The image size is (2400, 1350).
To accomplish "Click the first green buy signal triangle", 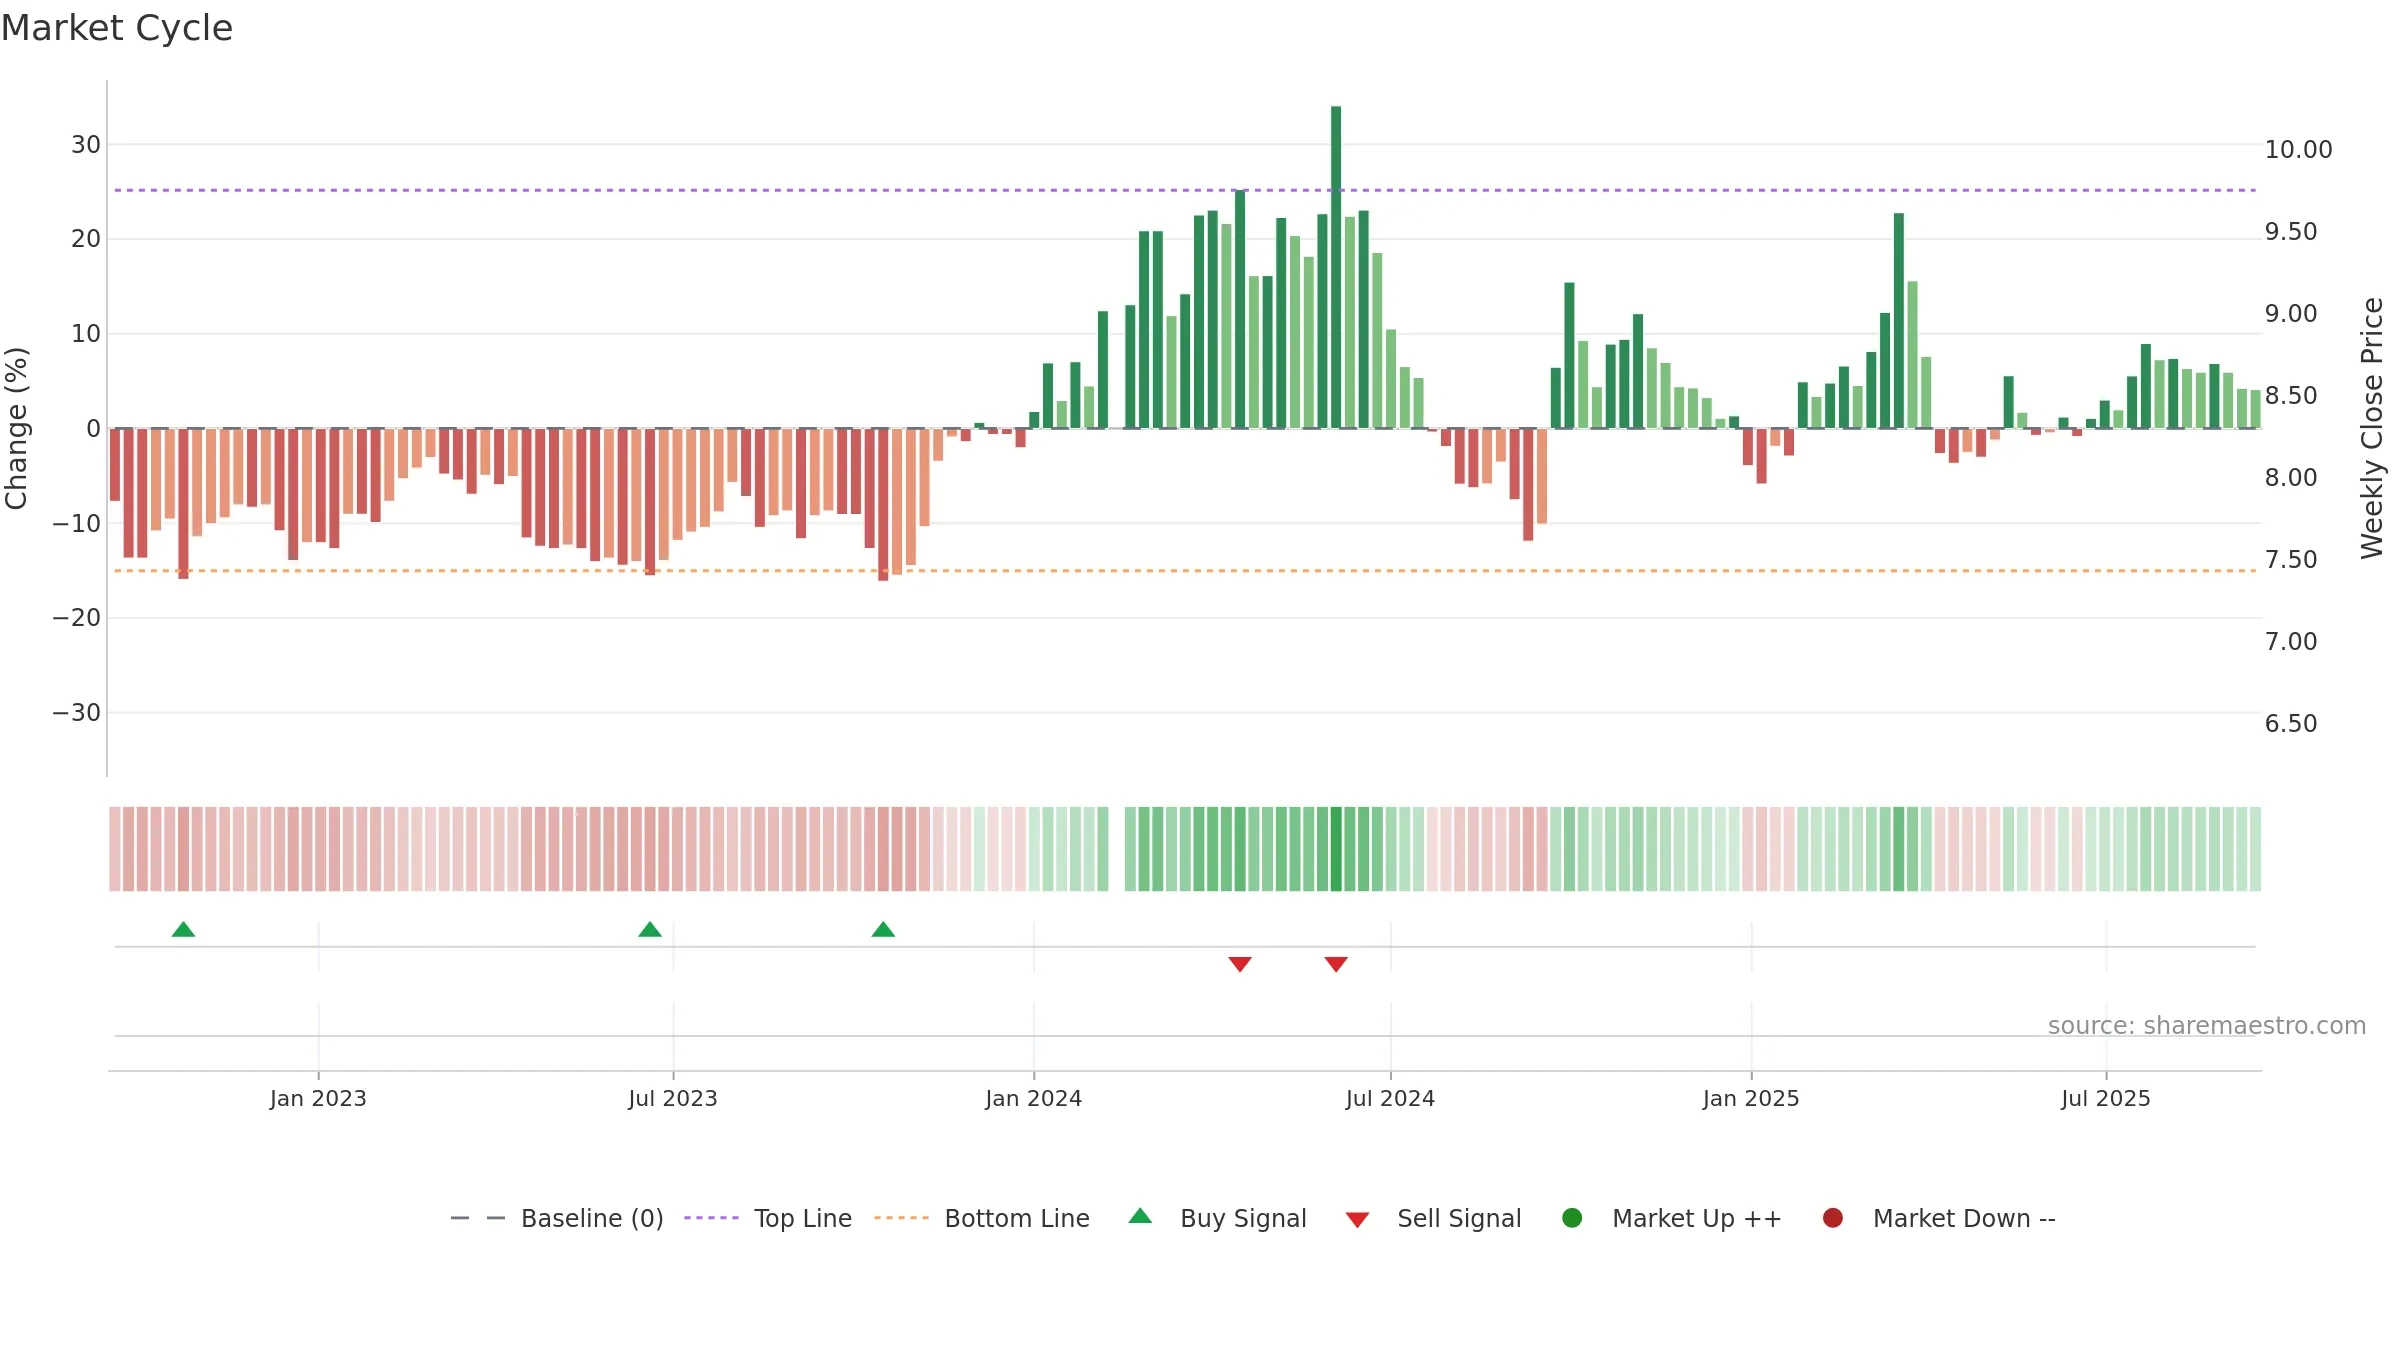I will [x=183, y=930].
